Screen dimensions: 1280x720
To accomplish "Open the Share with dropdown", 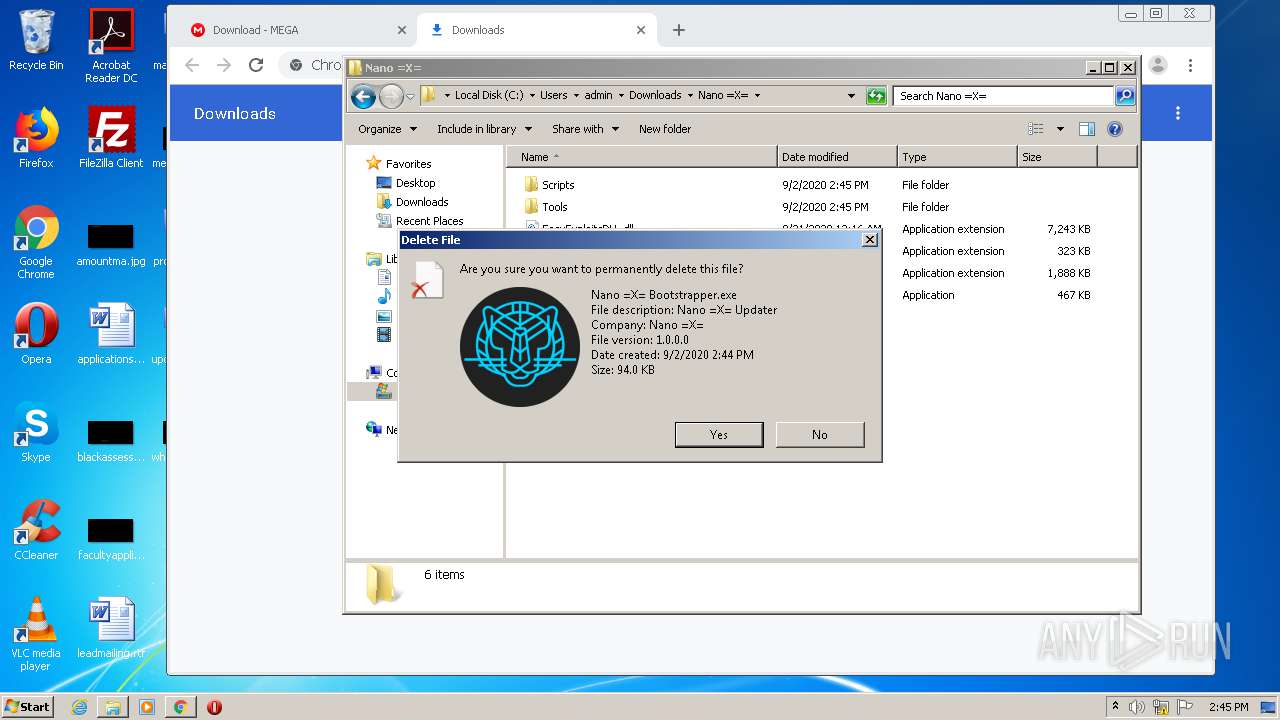I will pyautogui.click(x=585, y=129).
